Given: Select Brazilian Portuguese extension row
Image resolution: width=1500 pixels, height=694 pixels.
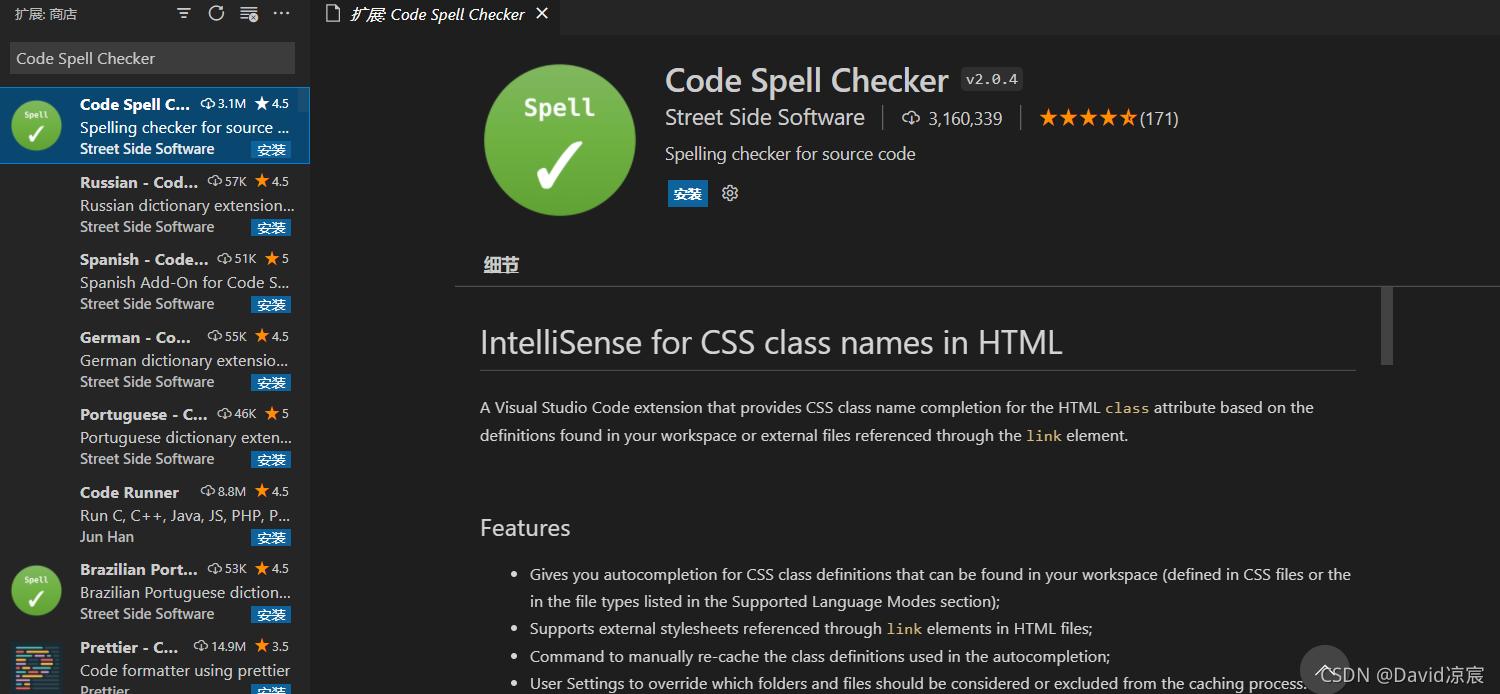Looking at the screenshot, I should coord(155,591).
